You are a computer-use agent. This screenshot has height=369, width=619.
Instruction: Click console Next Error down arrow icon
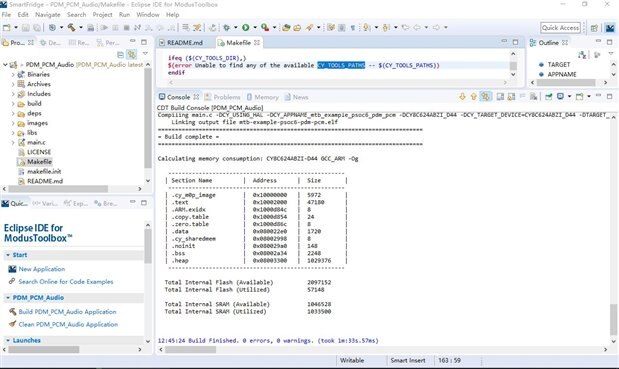[462, 97]
